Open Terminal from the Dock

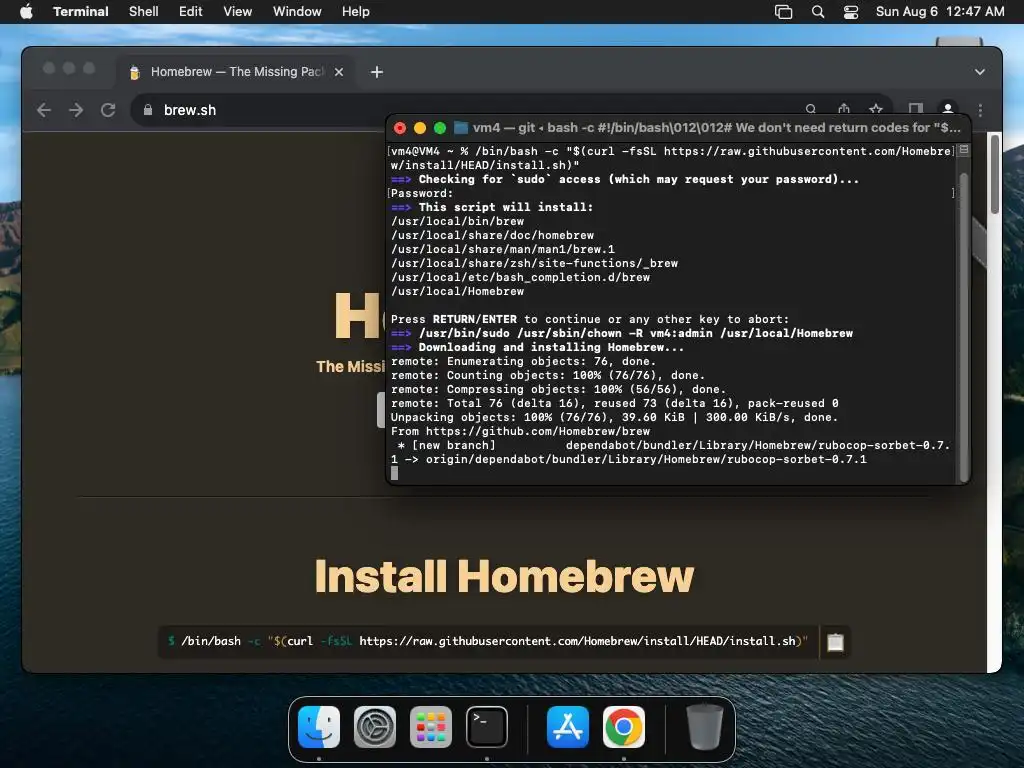click(x=487, y=727)
